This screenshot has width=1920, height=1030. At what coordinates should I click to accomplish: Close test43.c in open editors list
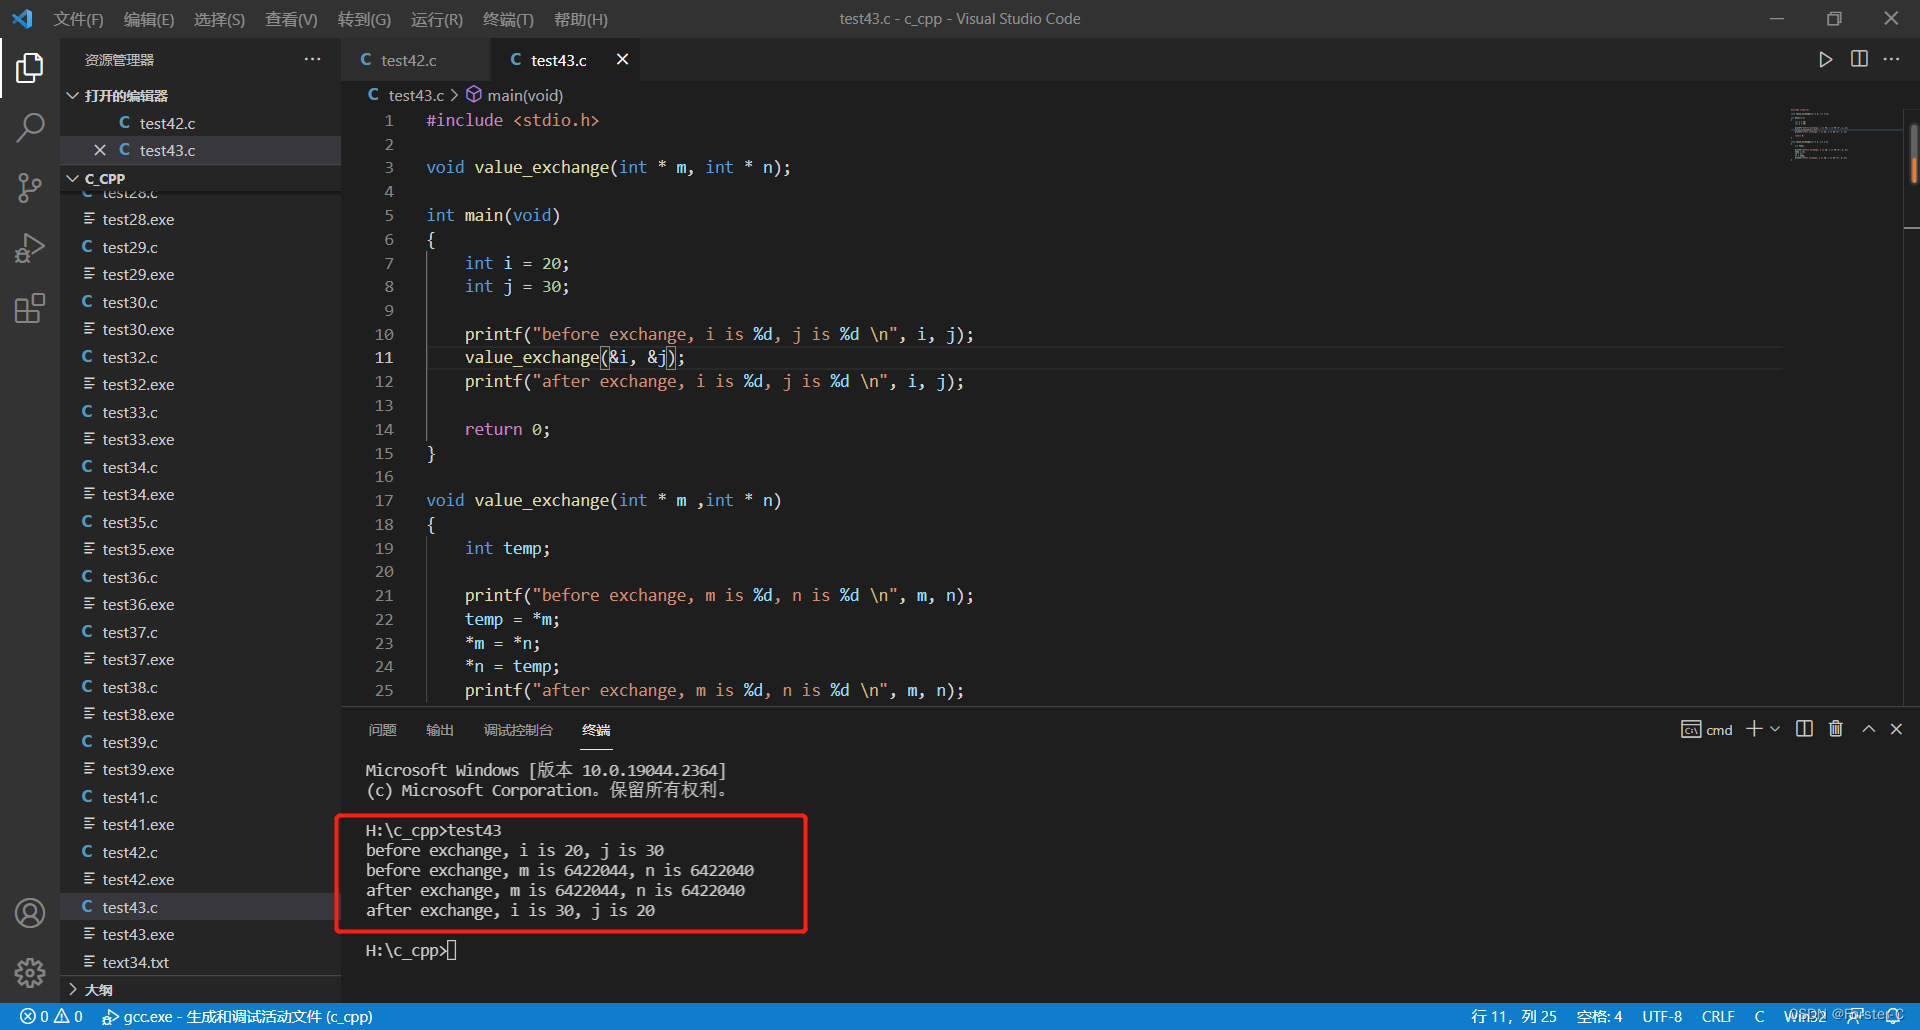click(x=100, y=150)
